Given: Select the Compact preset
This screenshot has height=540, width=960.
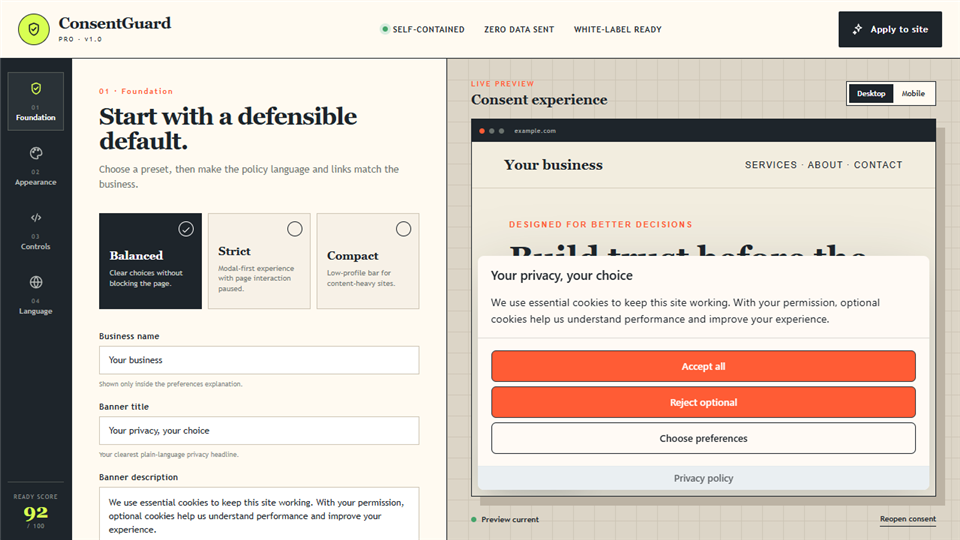Looking at the screenshot, I should click(368, 261).
